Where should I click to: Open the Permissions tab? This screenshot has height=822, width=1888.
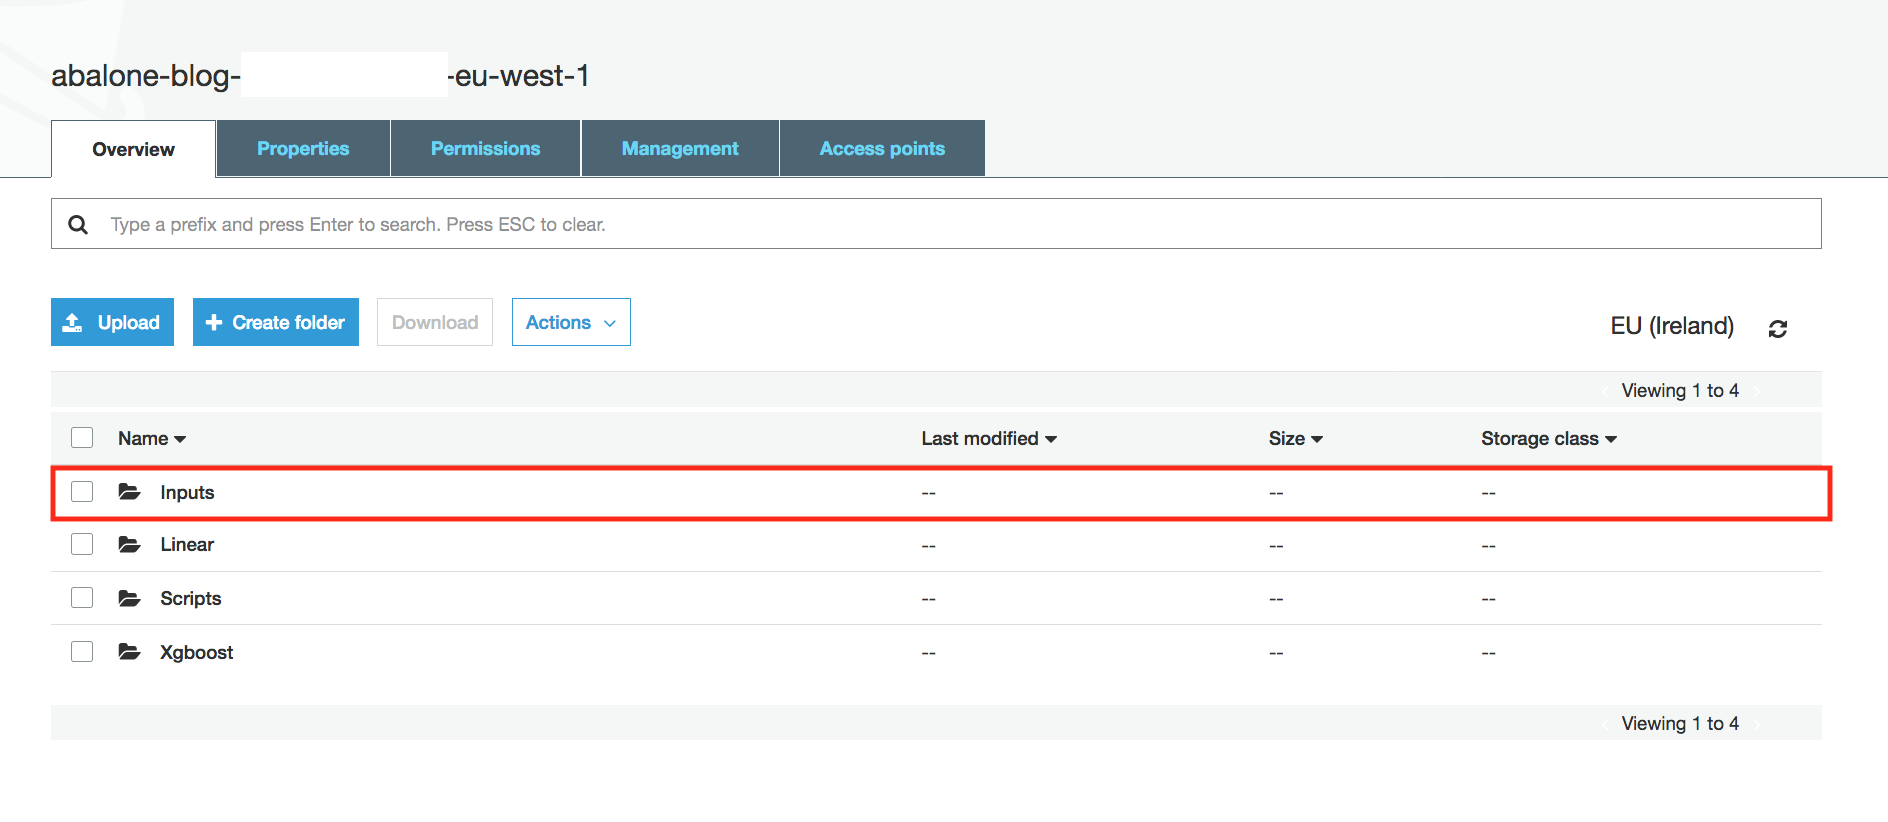(485, 148)
